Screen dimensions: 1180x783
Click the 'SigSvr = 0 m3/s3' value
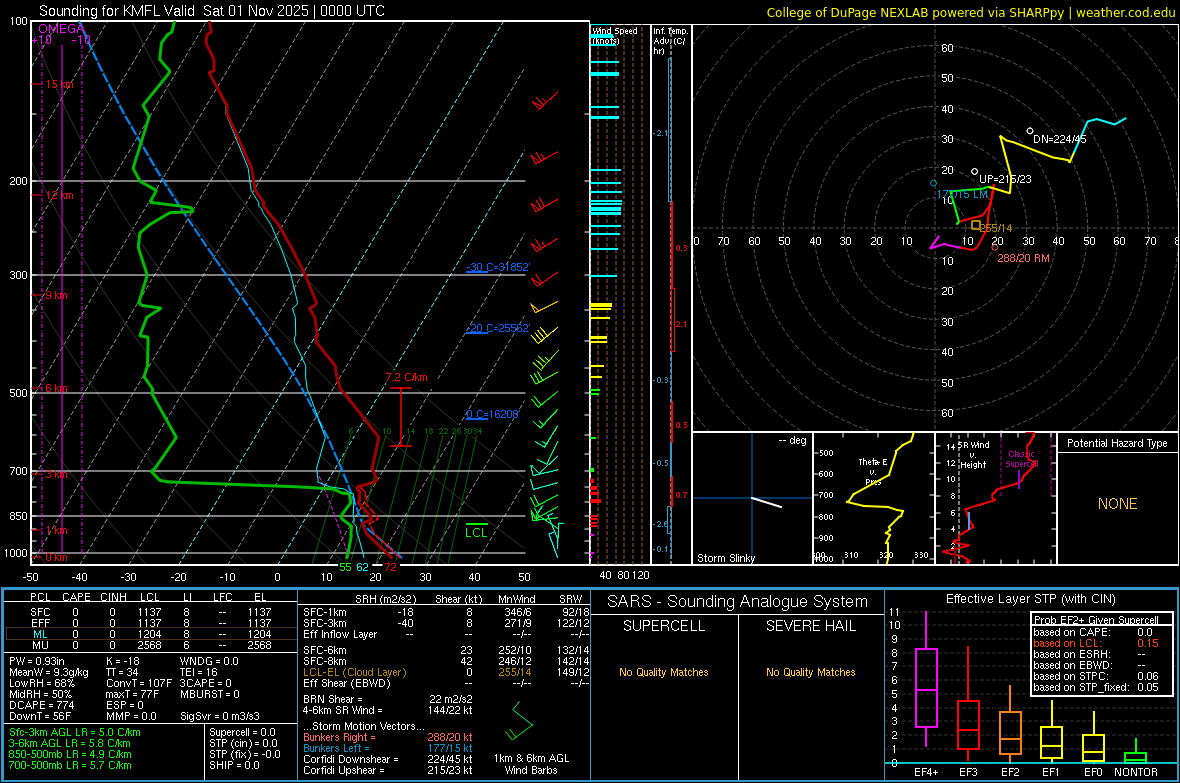pyautogui.click(x=220, y=716)
